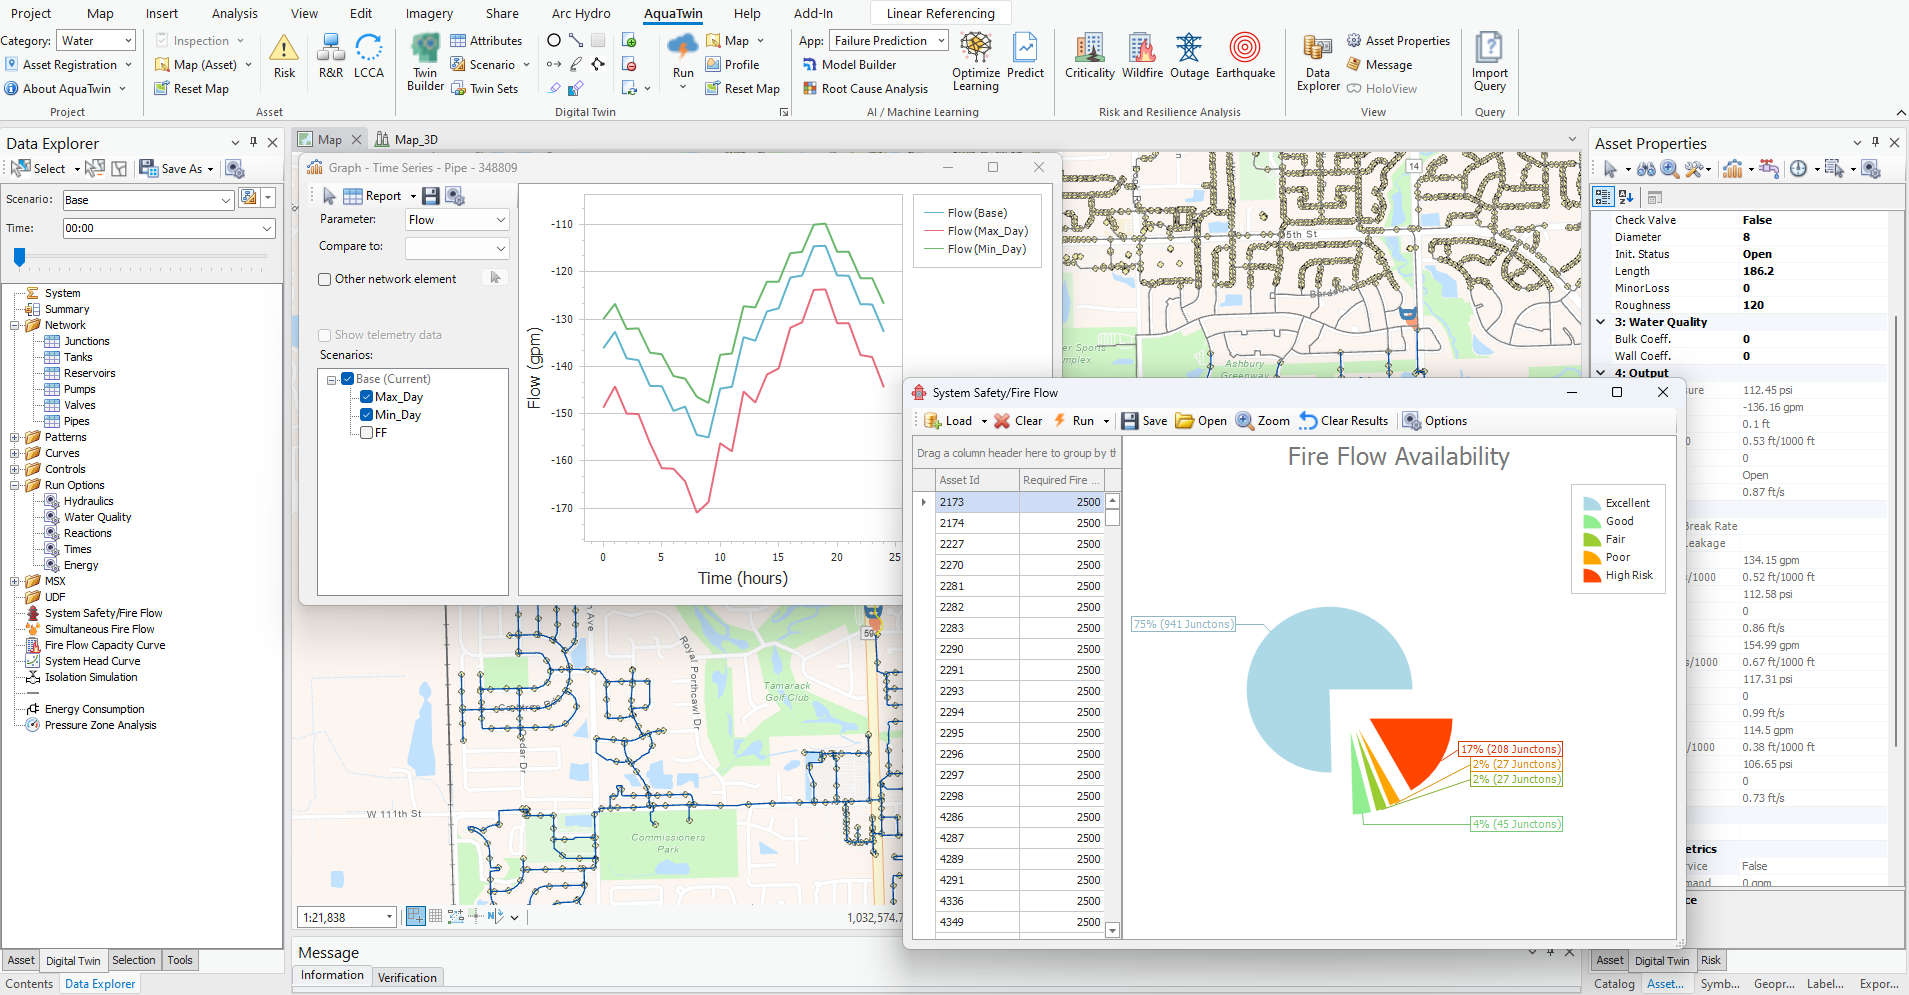
Task: Select the Pressure Zone Analysis tree item
Action: coord(100,726)
